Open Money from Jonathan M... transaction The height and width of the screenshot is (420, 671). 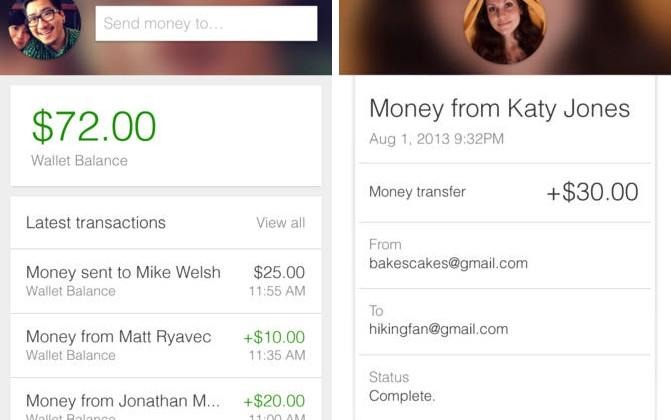[x=166, y=399]
